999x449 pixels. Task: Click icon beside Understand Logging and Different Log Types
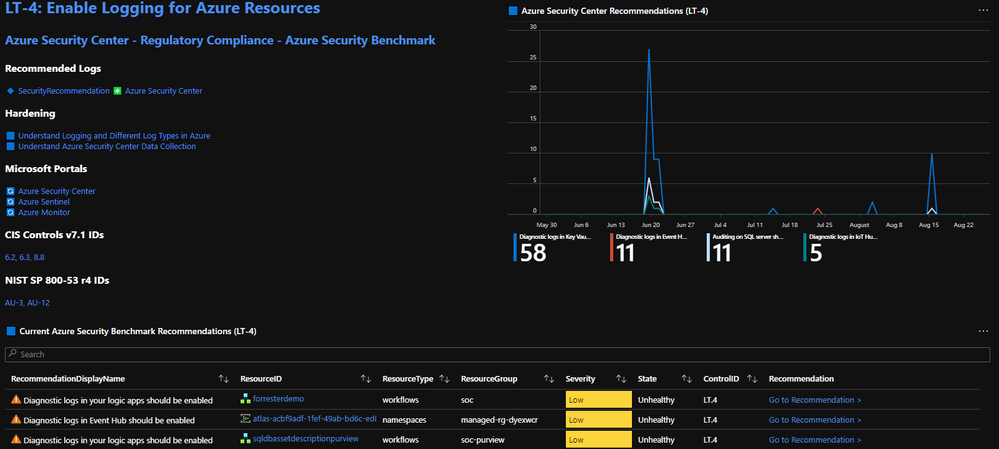point(10,136)
